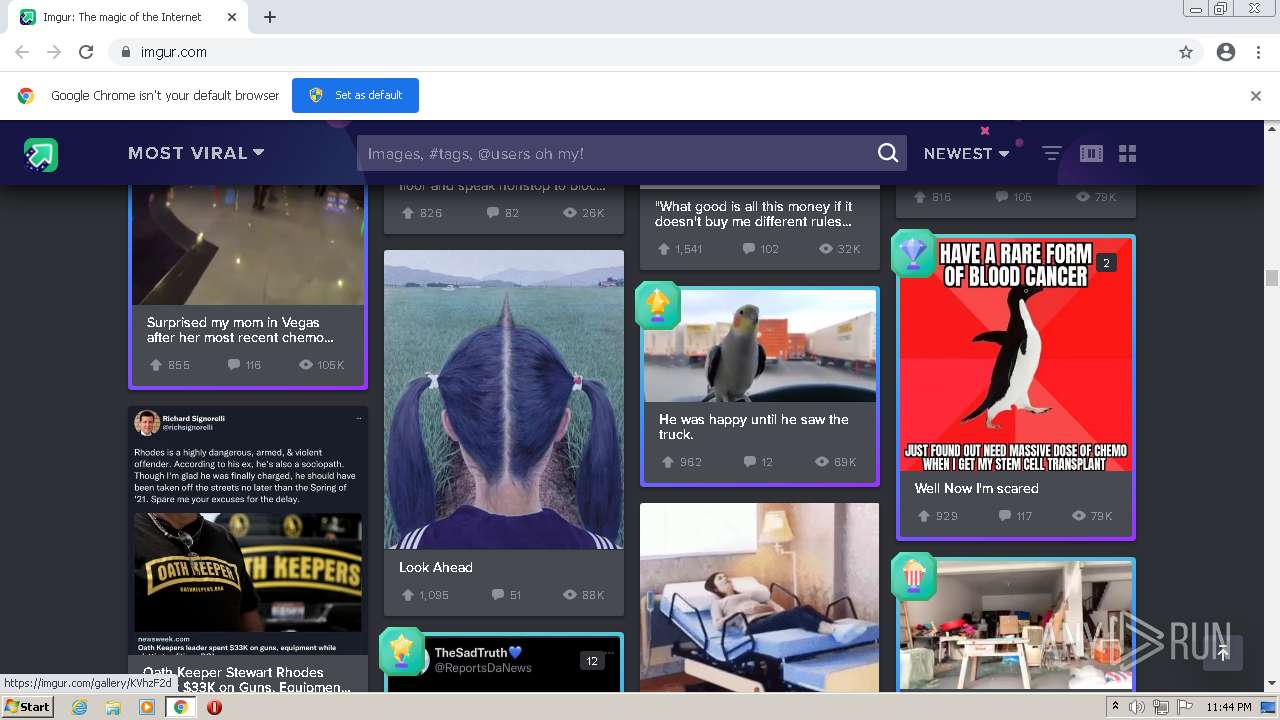Open the Vegas chemo surprise post thumbnail

coord(248,245)
